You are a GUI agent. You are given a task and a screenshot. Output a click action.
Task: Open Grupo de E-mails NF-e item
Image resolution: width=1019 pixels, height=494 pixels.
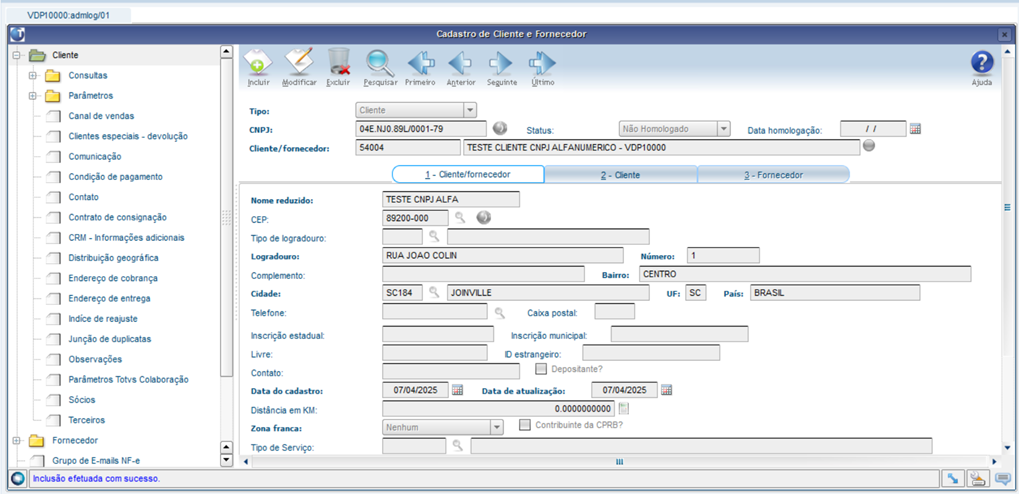(96, 460)
